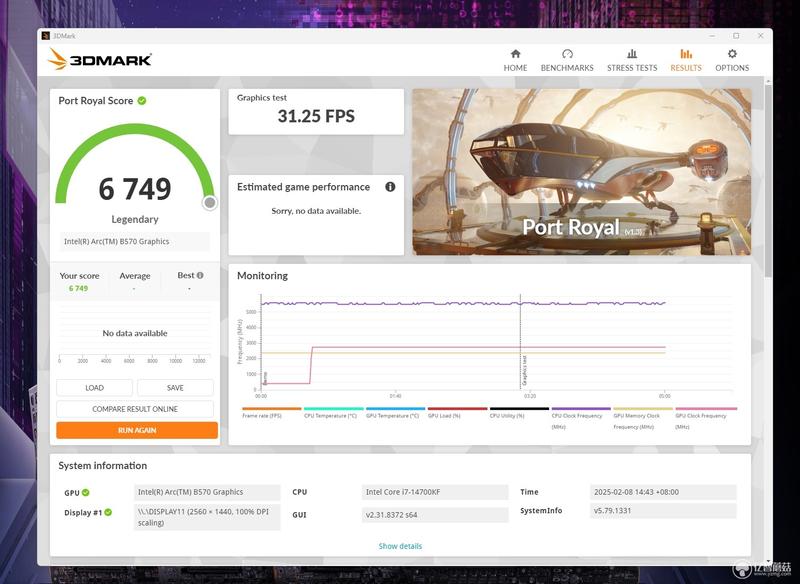Click the LOAD button
Viewport: 800px width, 584px height.
click(94, 388)
